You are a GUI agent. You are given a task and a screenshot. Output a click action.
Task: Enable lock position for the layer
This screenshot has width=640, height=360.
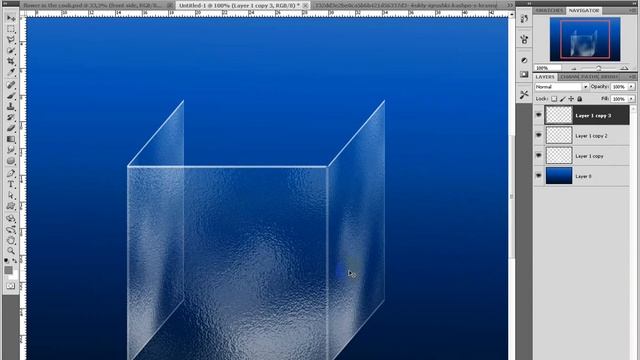click(x=571, y=99)
